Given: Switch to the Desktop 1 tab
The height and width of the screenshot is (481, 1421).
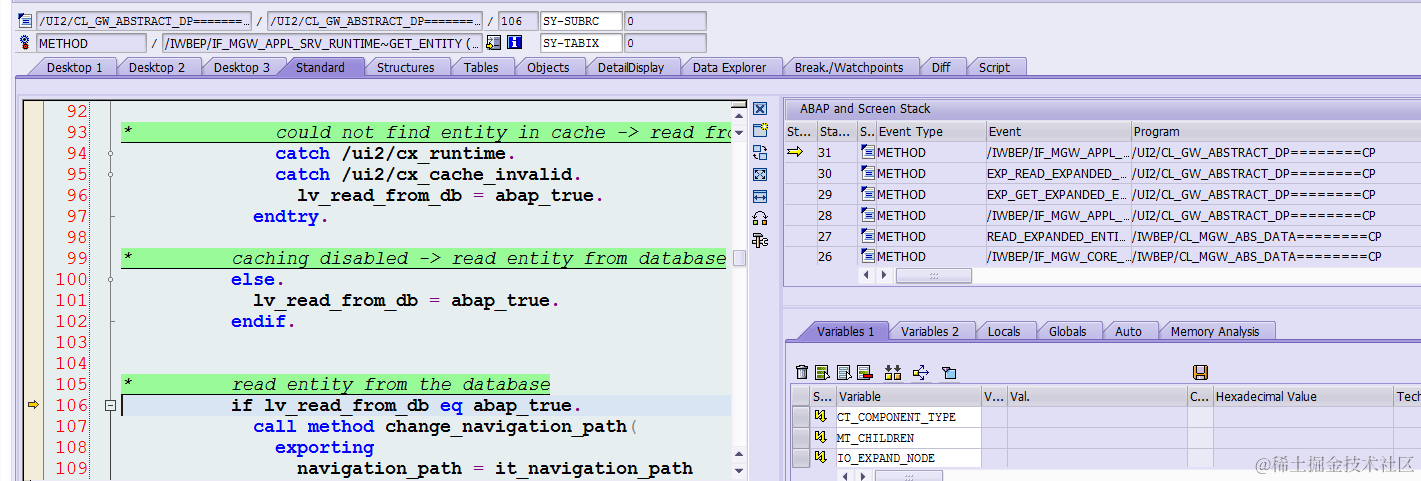Looking at the screenshot, I should point(75,67).
